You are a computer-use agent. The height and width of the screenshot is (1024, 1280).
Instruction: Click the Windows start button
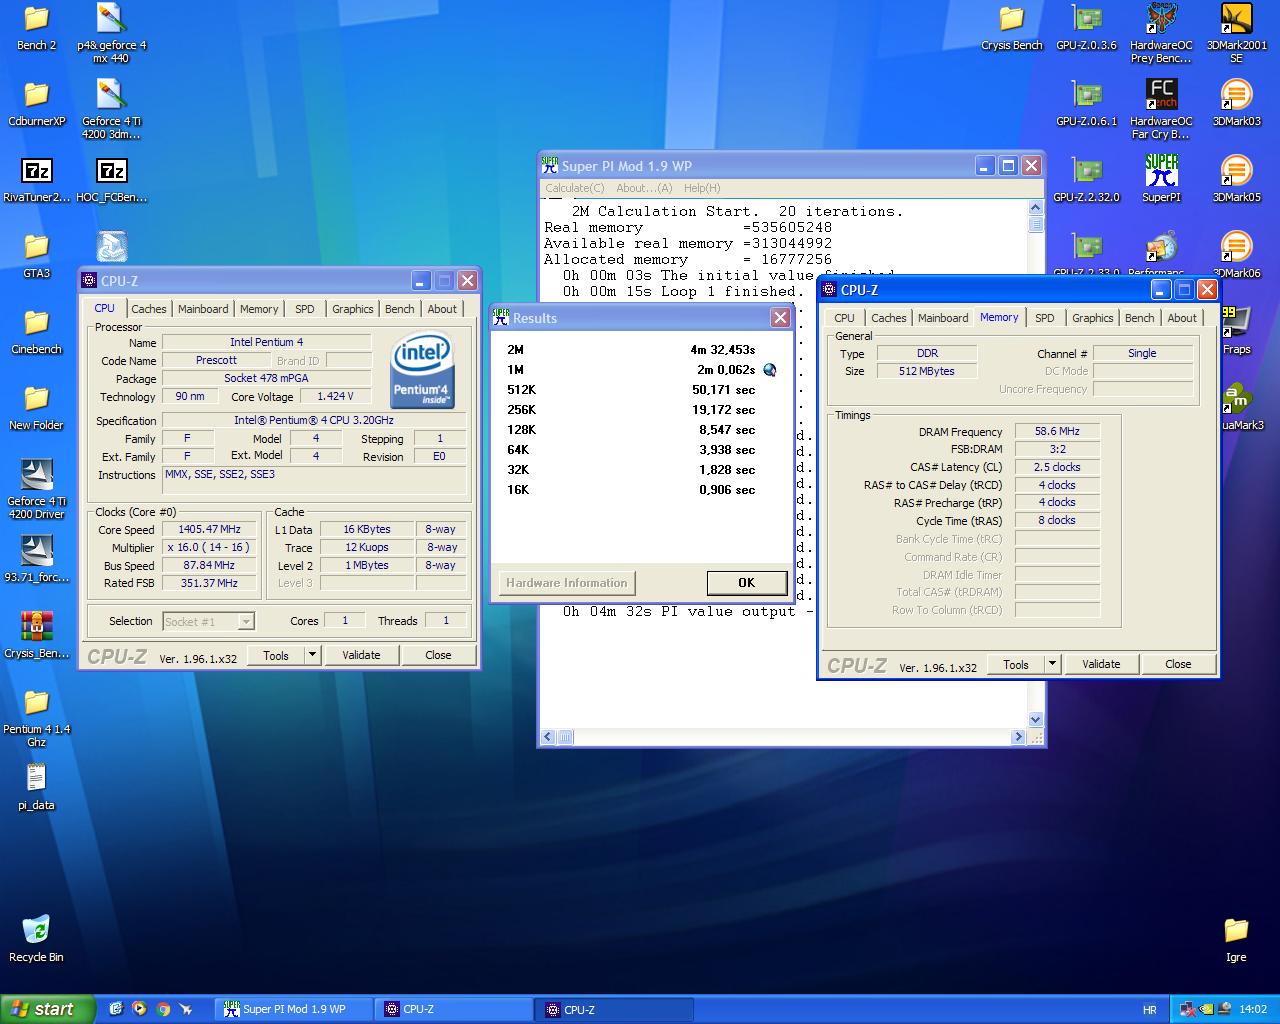pos(47,1009)
